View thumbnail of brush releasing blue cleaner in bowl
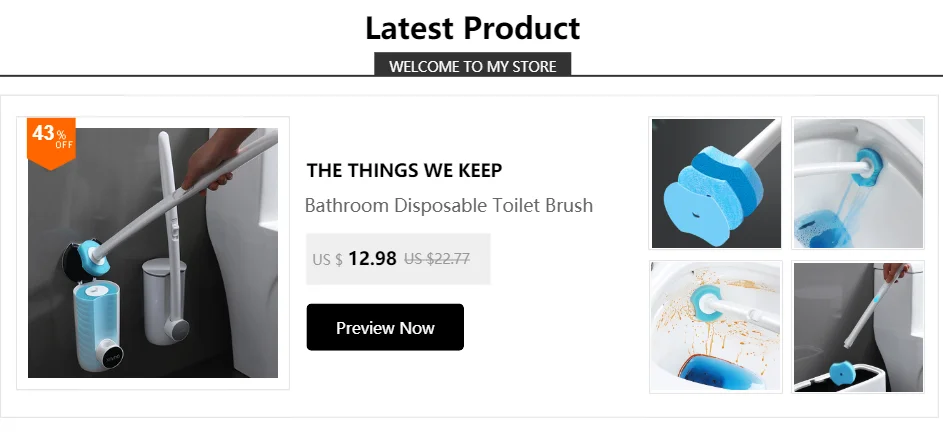This screenshot has width=943, height=437. tap(858, 183)
